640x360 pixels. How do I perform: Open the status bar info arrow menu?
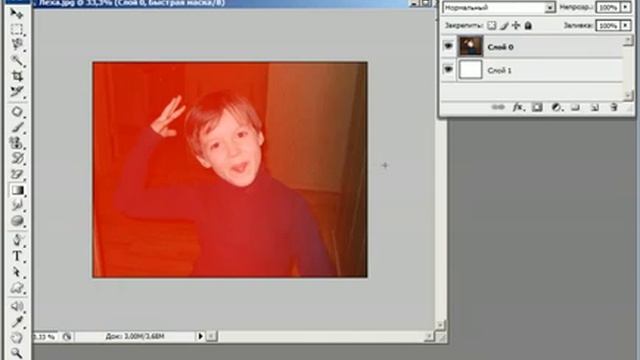[200, 336]
